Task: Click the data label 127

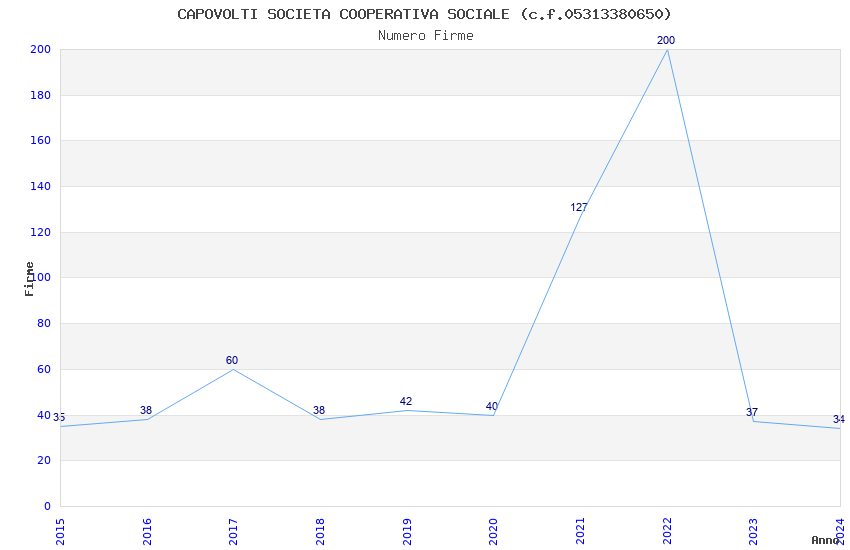Action: pyautogui.click(x=579, y=207)
